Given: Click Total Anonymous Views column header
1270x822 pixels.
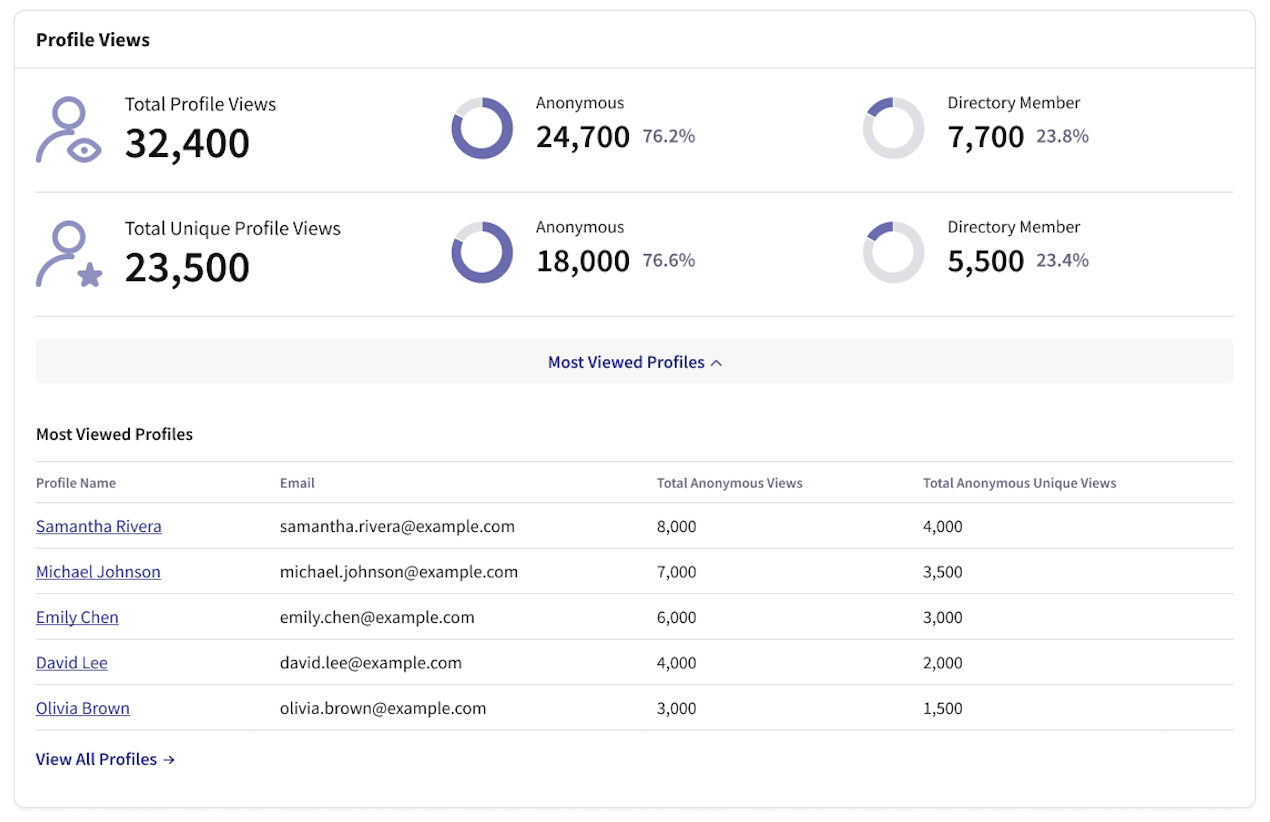Looking at the screenshot, I should coord(730,483).
